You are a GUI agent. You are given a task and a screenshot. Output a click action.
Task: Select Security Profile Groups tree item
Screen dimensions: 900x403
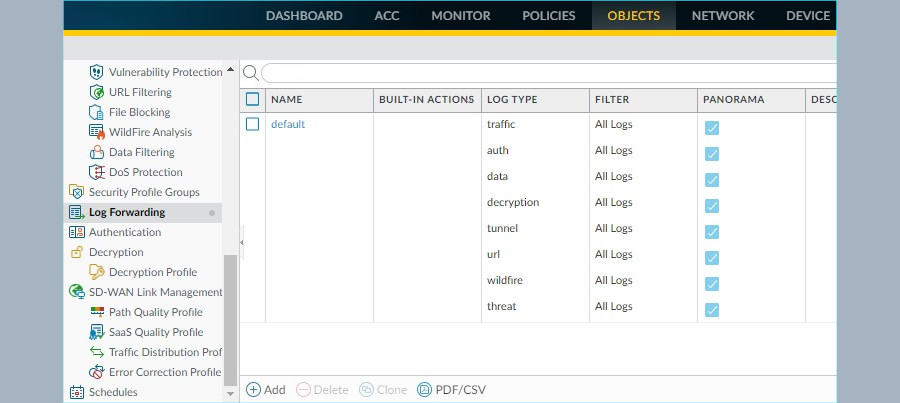click(142, 192)
